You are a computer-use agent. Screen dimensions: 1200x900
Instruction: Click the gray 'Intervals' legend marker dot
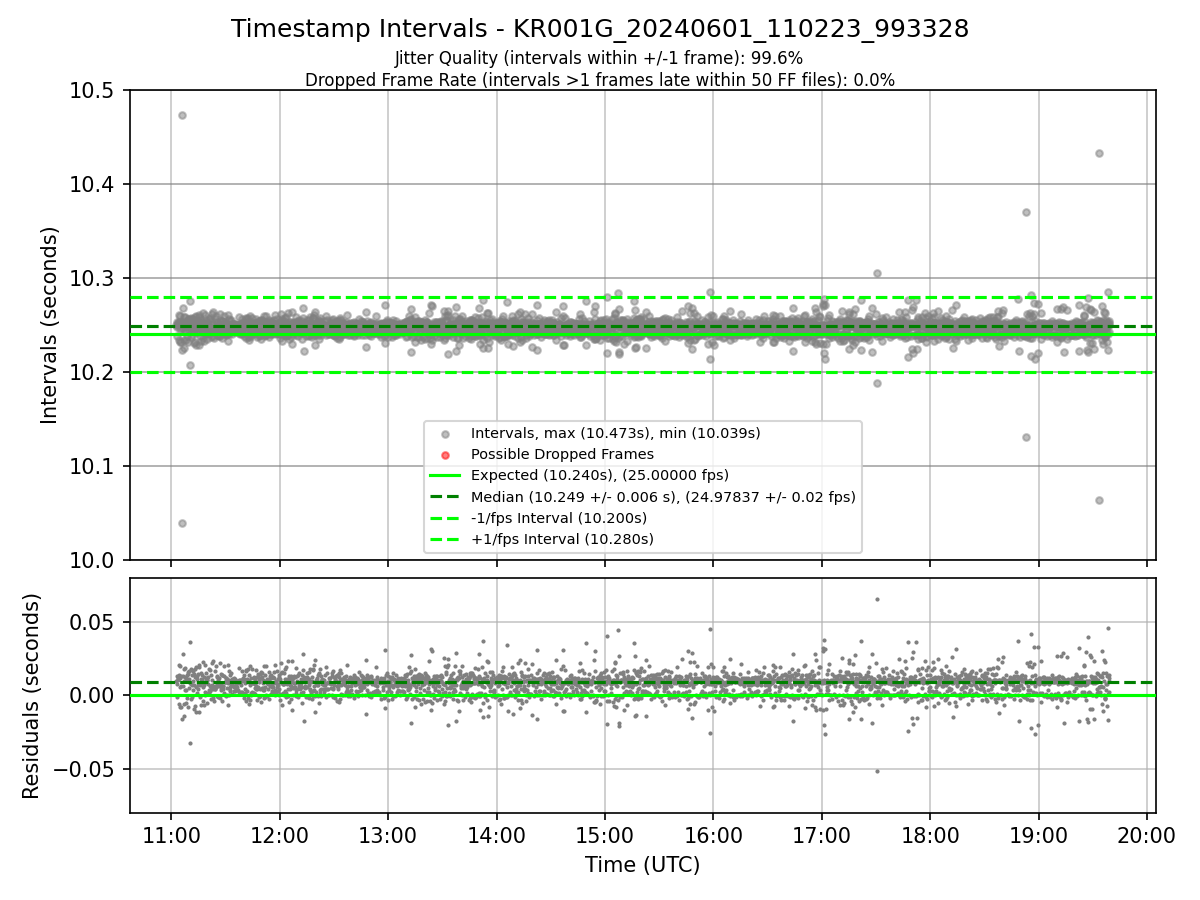445,434
